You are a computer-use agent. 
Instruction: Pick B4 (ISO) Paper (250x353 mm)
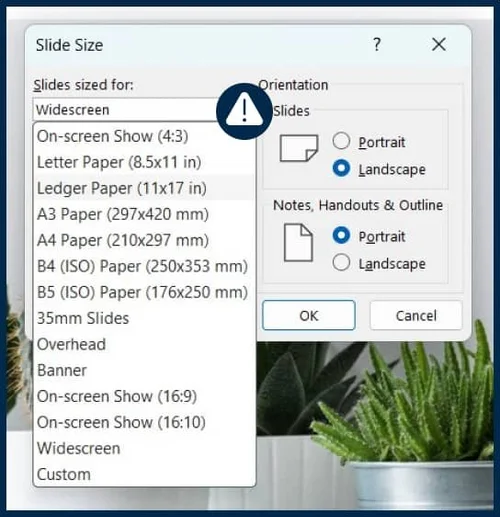point(144,266)
